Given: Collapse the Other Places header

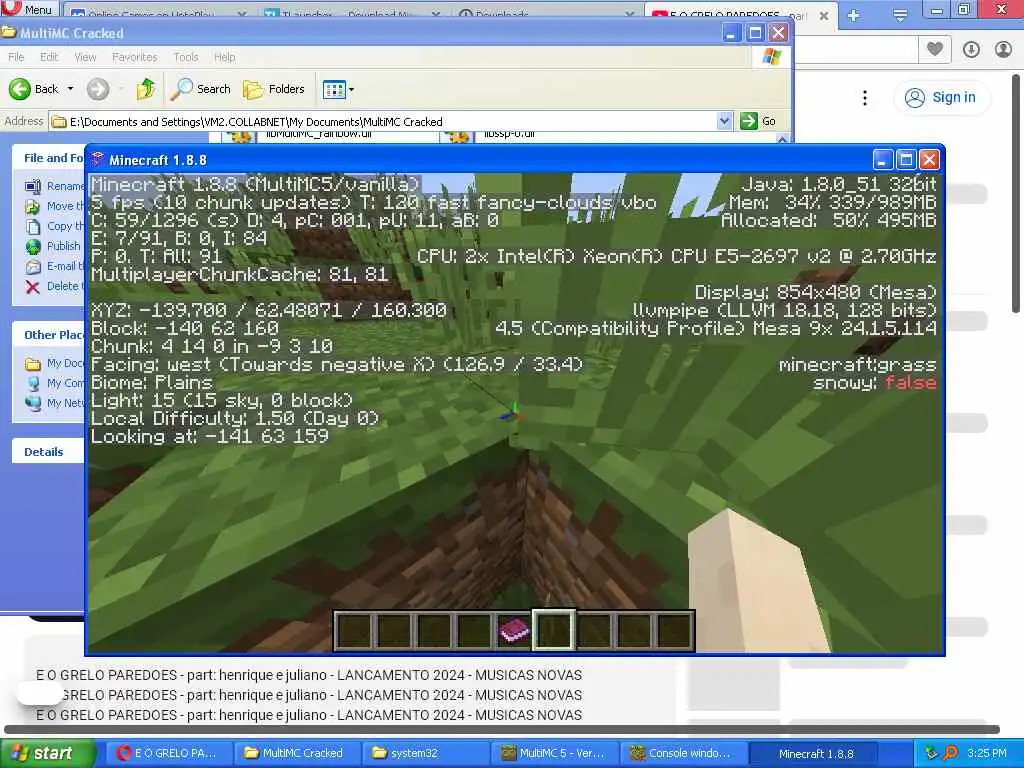Looking at the screenshot, I should pos(48,334).
